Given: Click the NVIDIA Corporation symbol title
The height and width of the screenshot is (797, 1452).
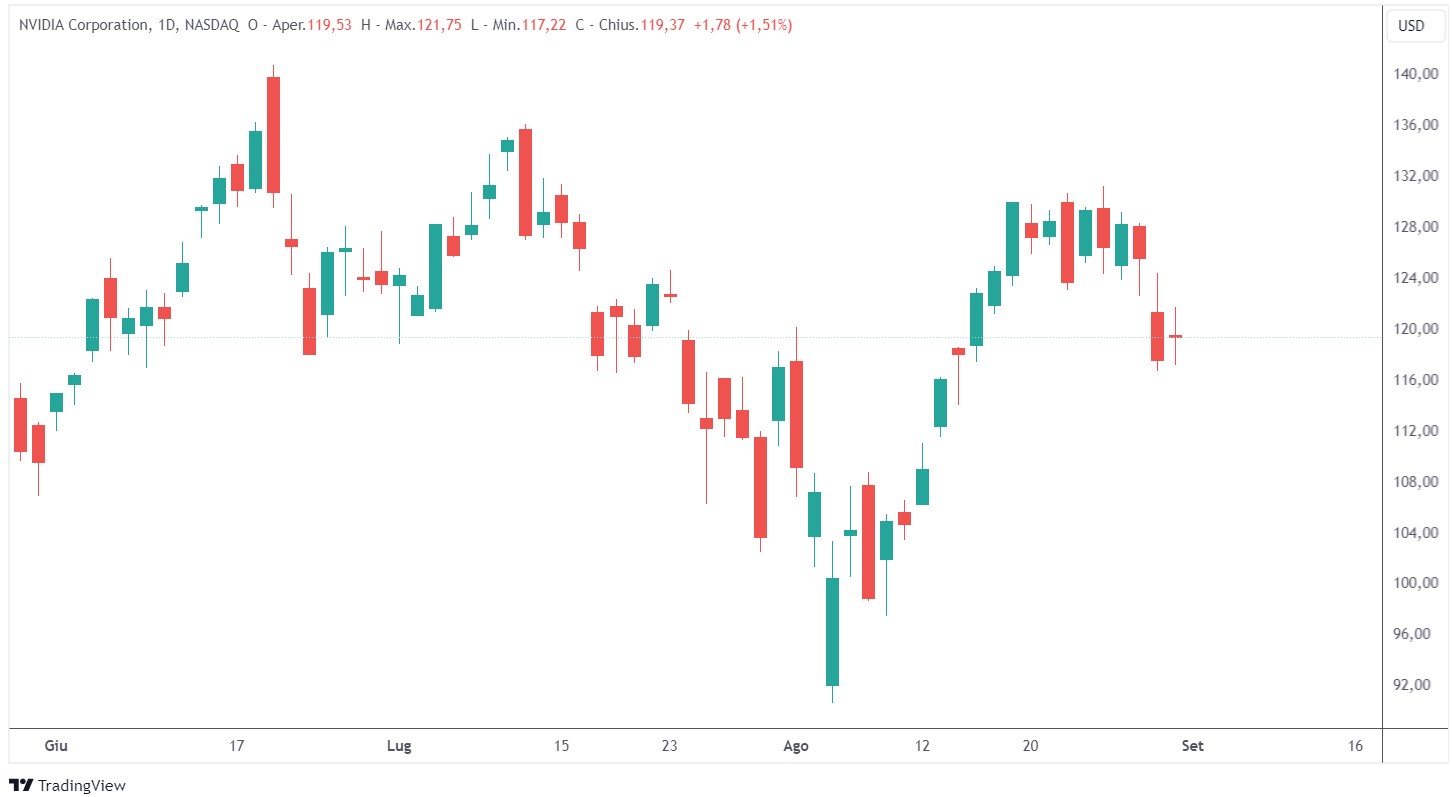Looking at the screenshot, I should point(84,25).
